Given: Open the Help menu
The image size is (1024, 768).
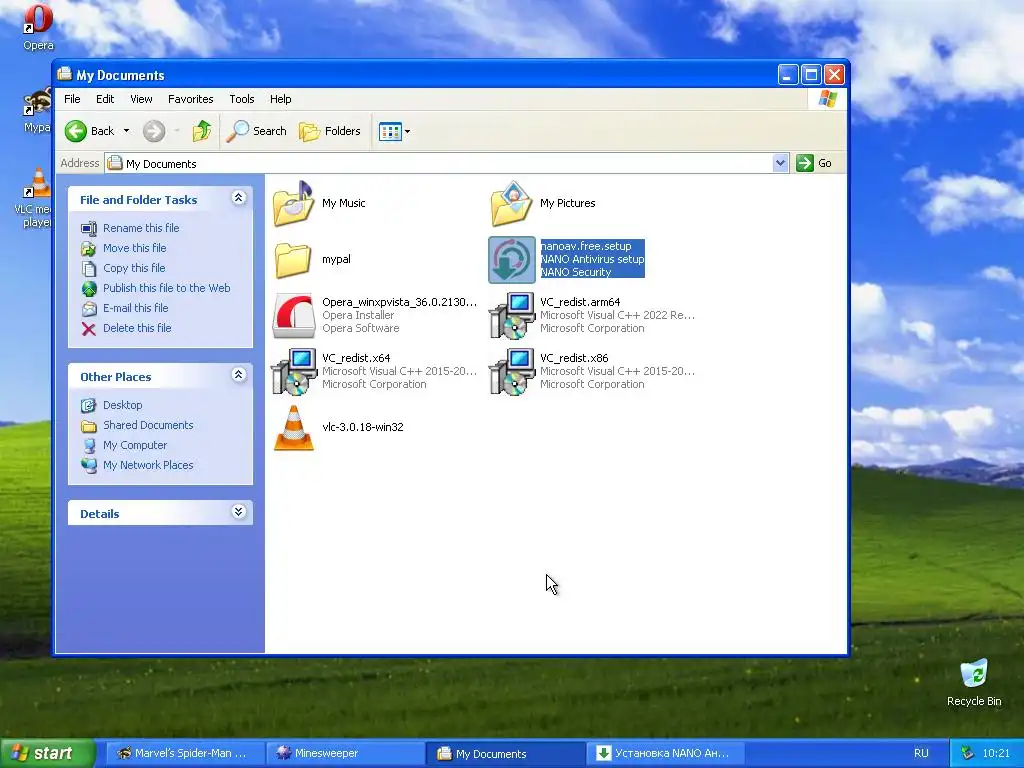Looking at the screenshot, I should (x=281, y=99).
